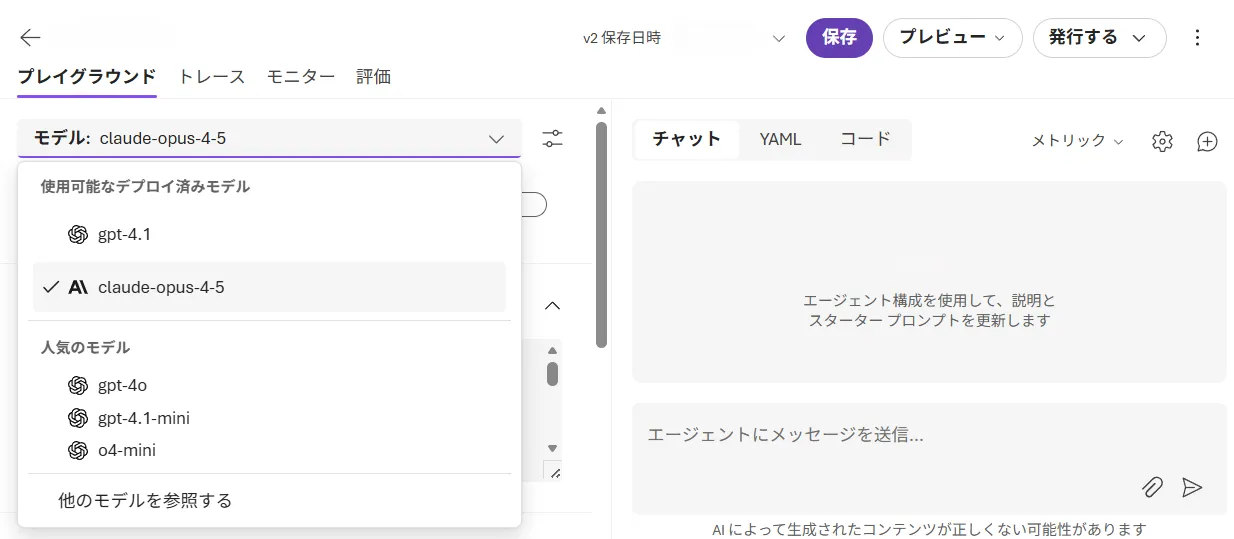Click the purple 保存 button
This screenshot has width=1234, height=539.
[839, 38]
